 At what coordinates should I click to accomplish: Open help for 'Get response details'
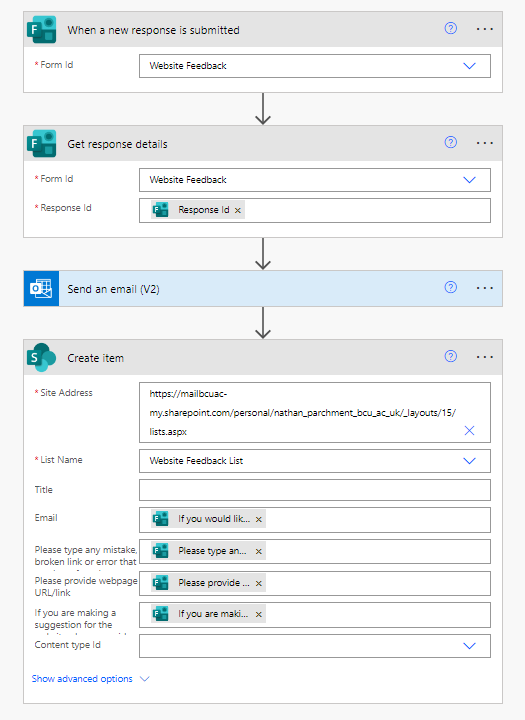pos(451,142)
